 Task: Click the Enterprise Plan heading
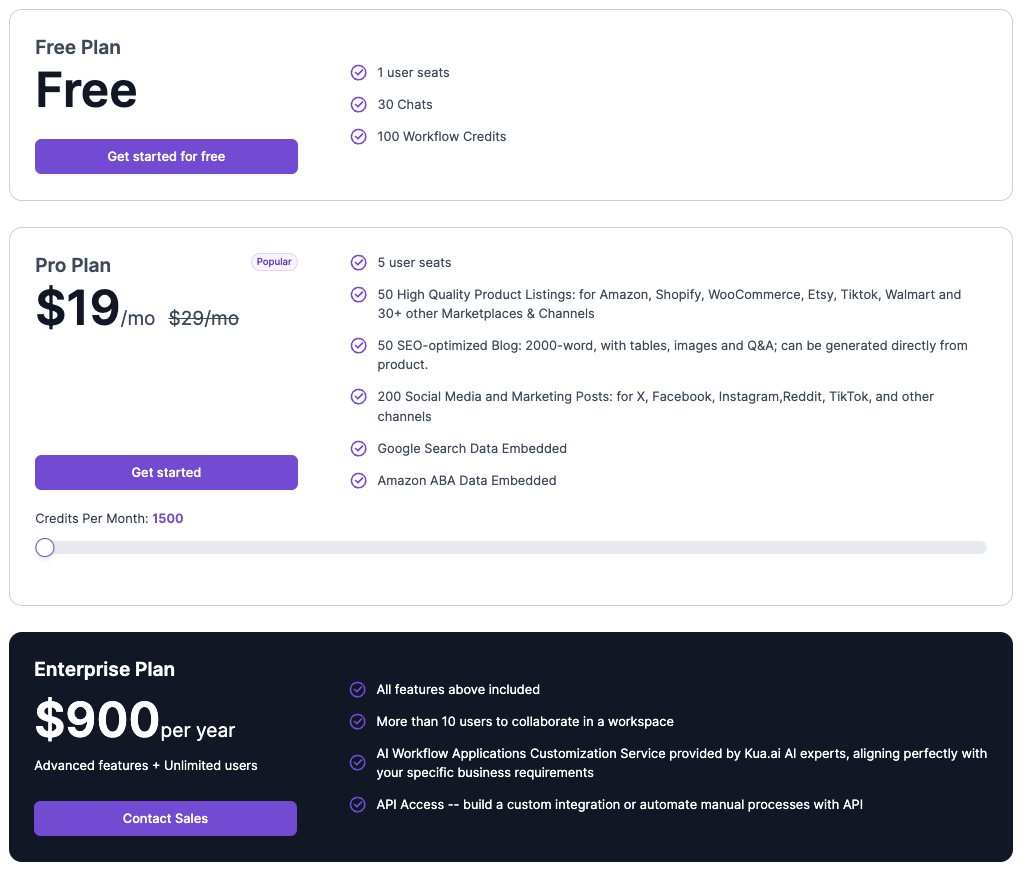(x=105, y=670)
